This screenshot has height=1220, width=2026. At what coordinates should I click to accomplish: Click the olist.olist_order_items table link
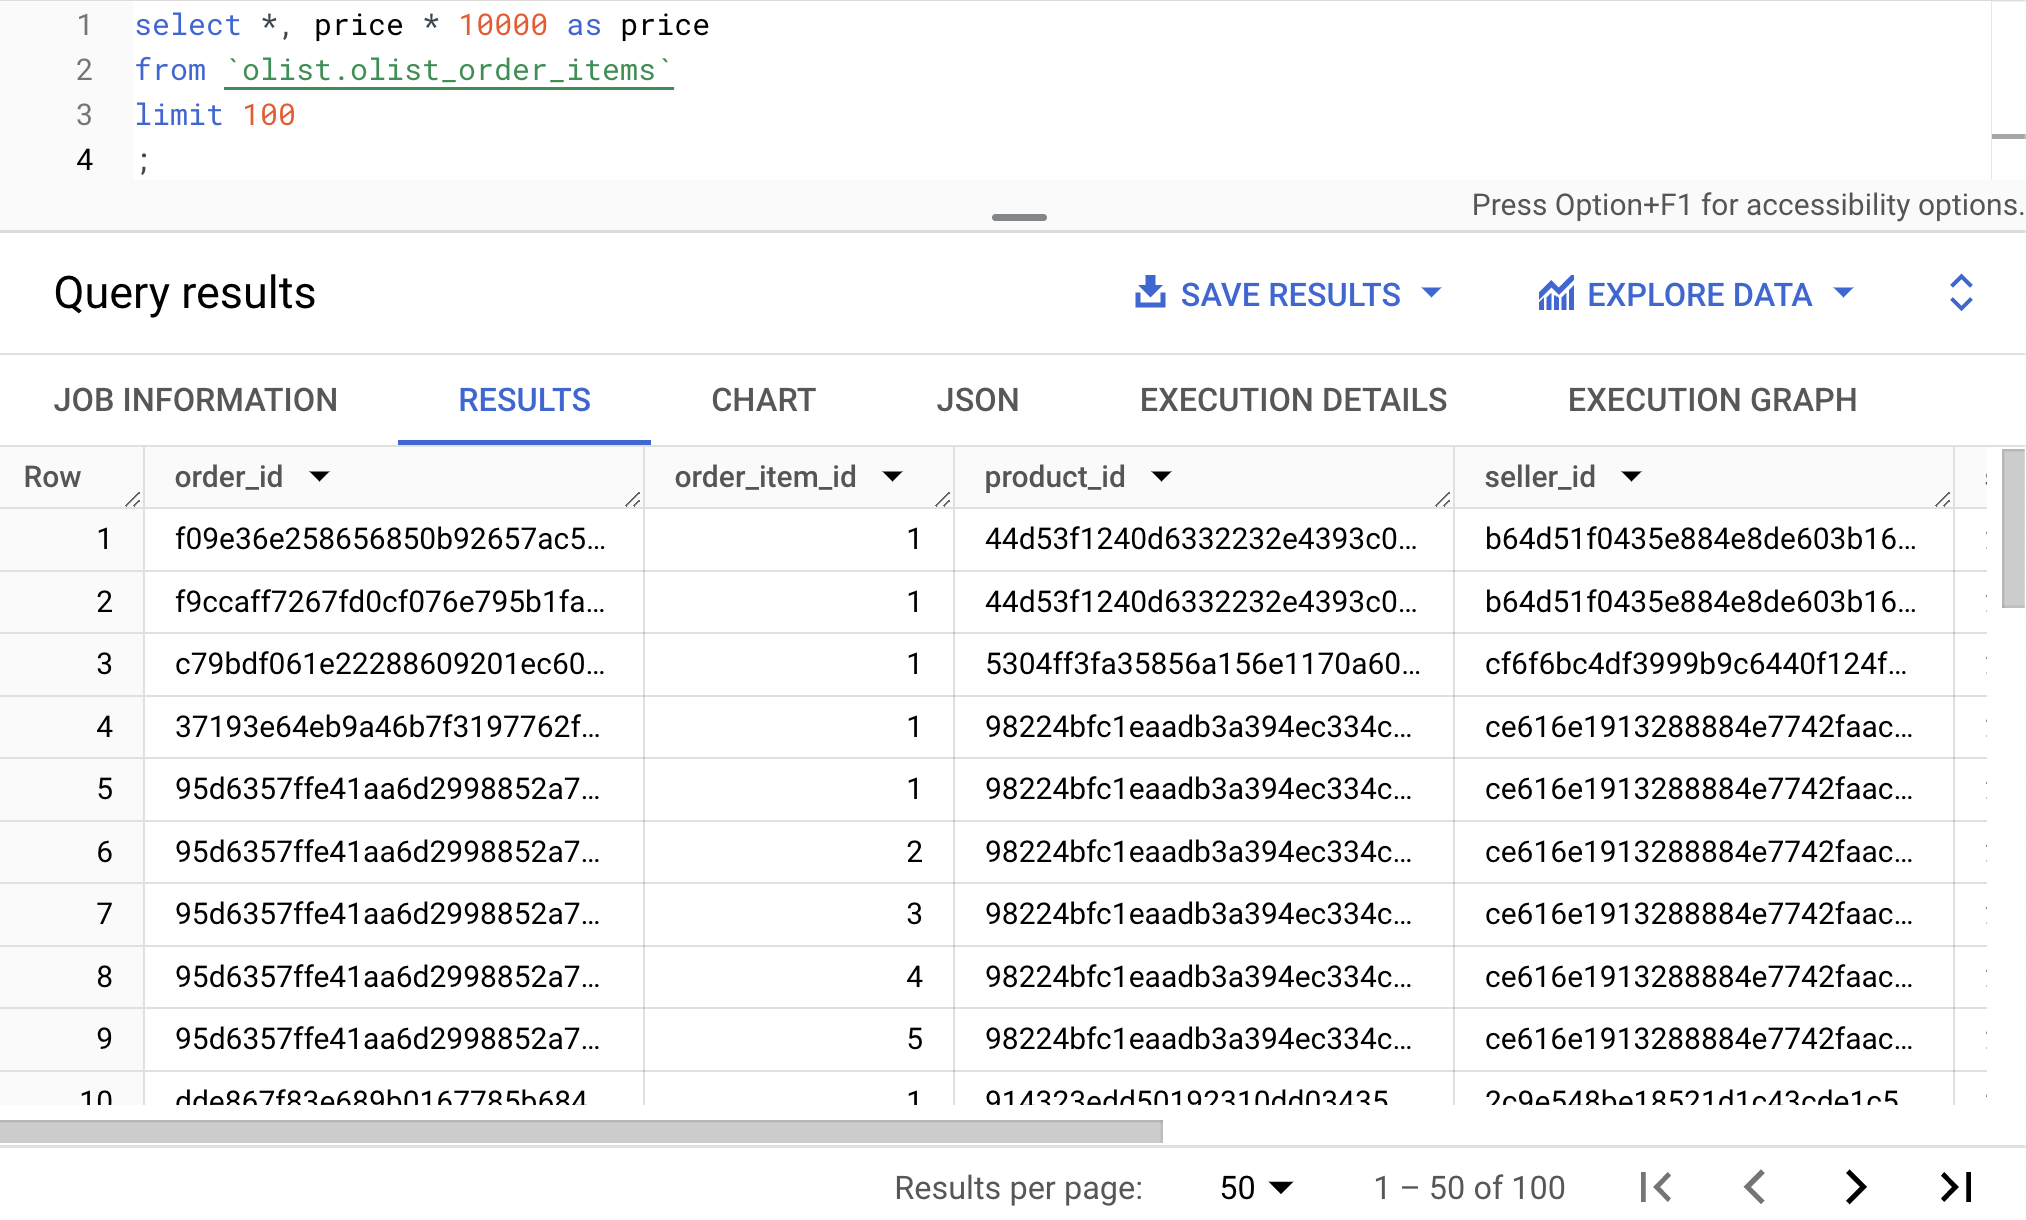[x=449, y=70]
